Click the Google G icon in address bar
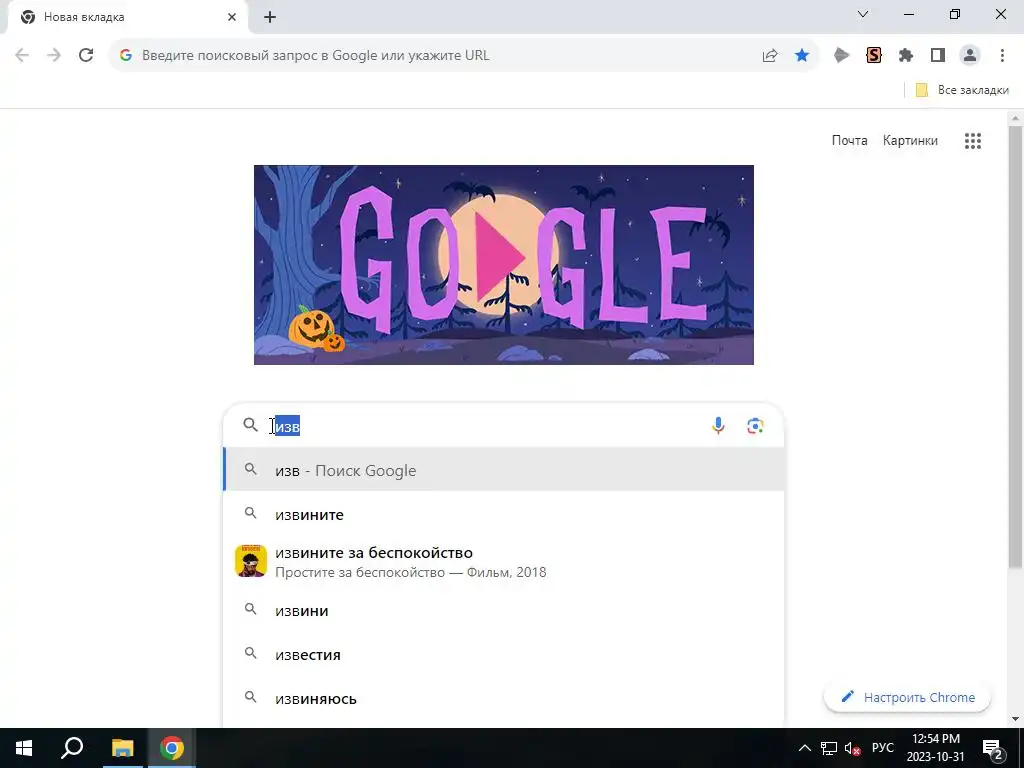The width and height of the screenshot is (1024, 768). (125, 56)
